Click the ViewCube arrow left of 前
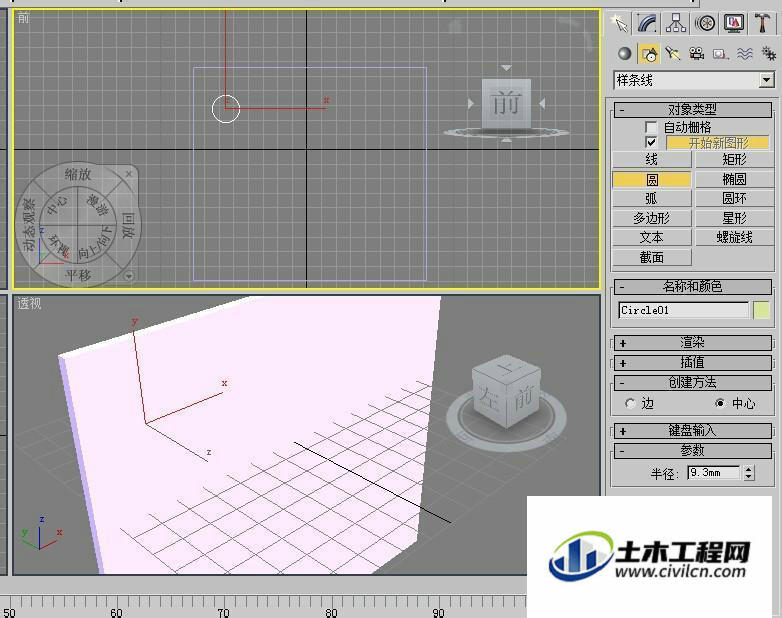Image resolution: width=782 pixels, height=618 pixels. [470, 103]
